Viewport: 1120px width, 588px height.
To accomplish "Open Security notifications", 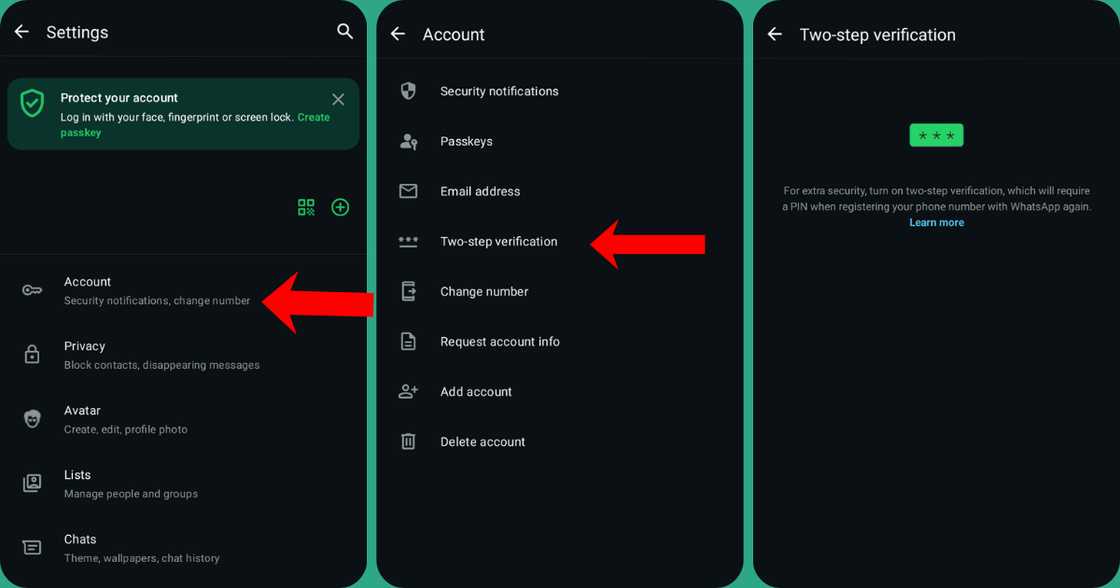I will pos(499,91).
